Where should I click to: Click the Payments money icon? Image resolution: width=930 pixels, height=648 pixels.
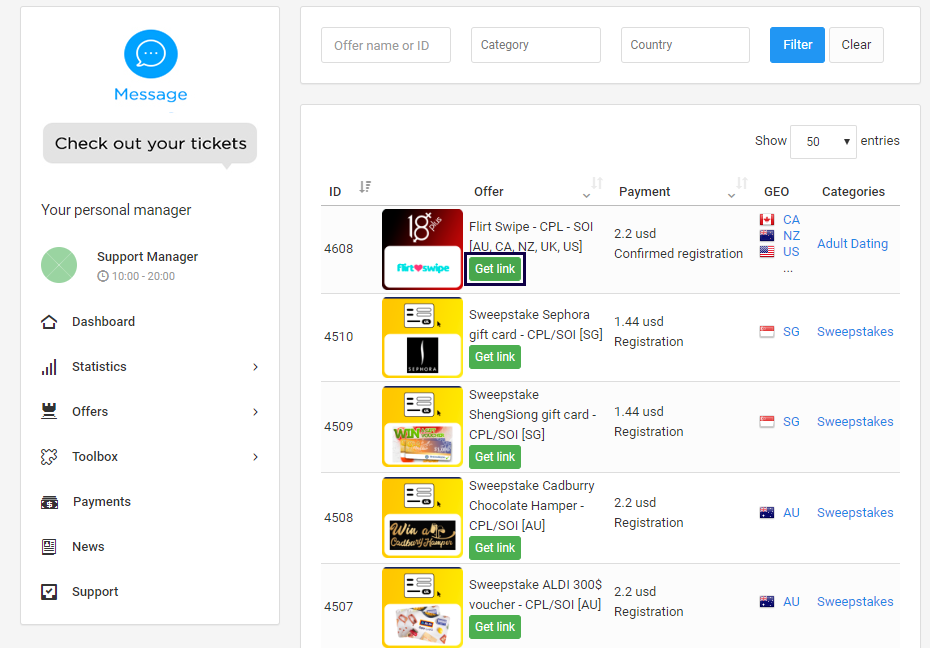point(49,502)
